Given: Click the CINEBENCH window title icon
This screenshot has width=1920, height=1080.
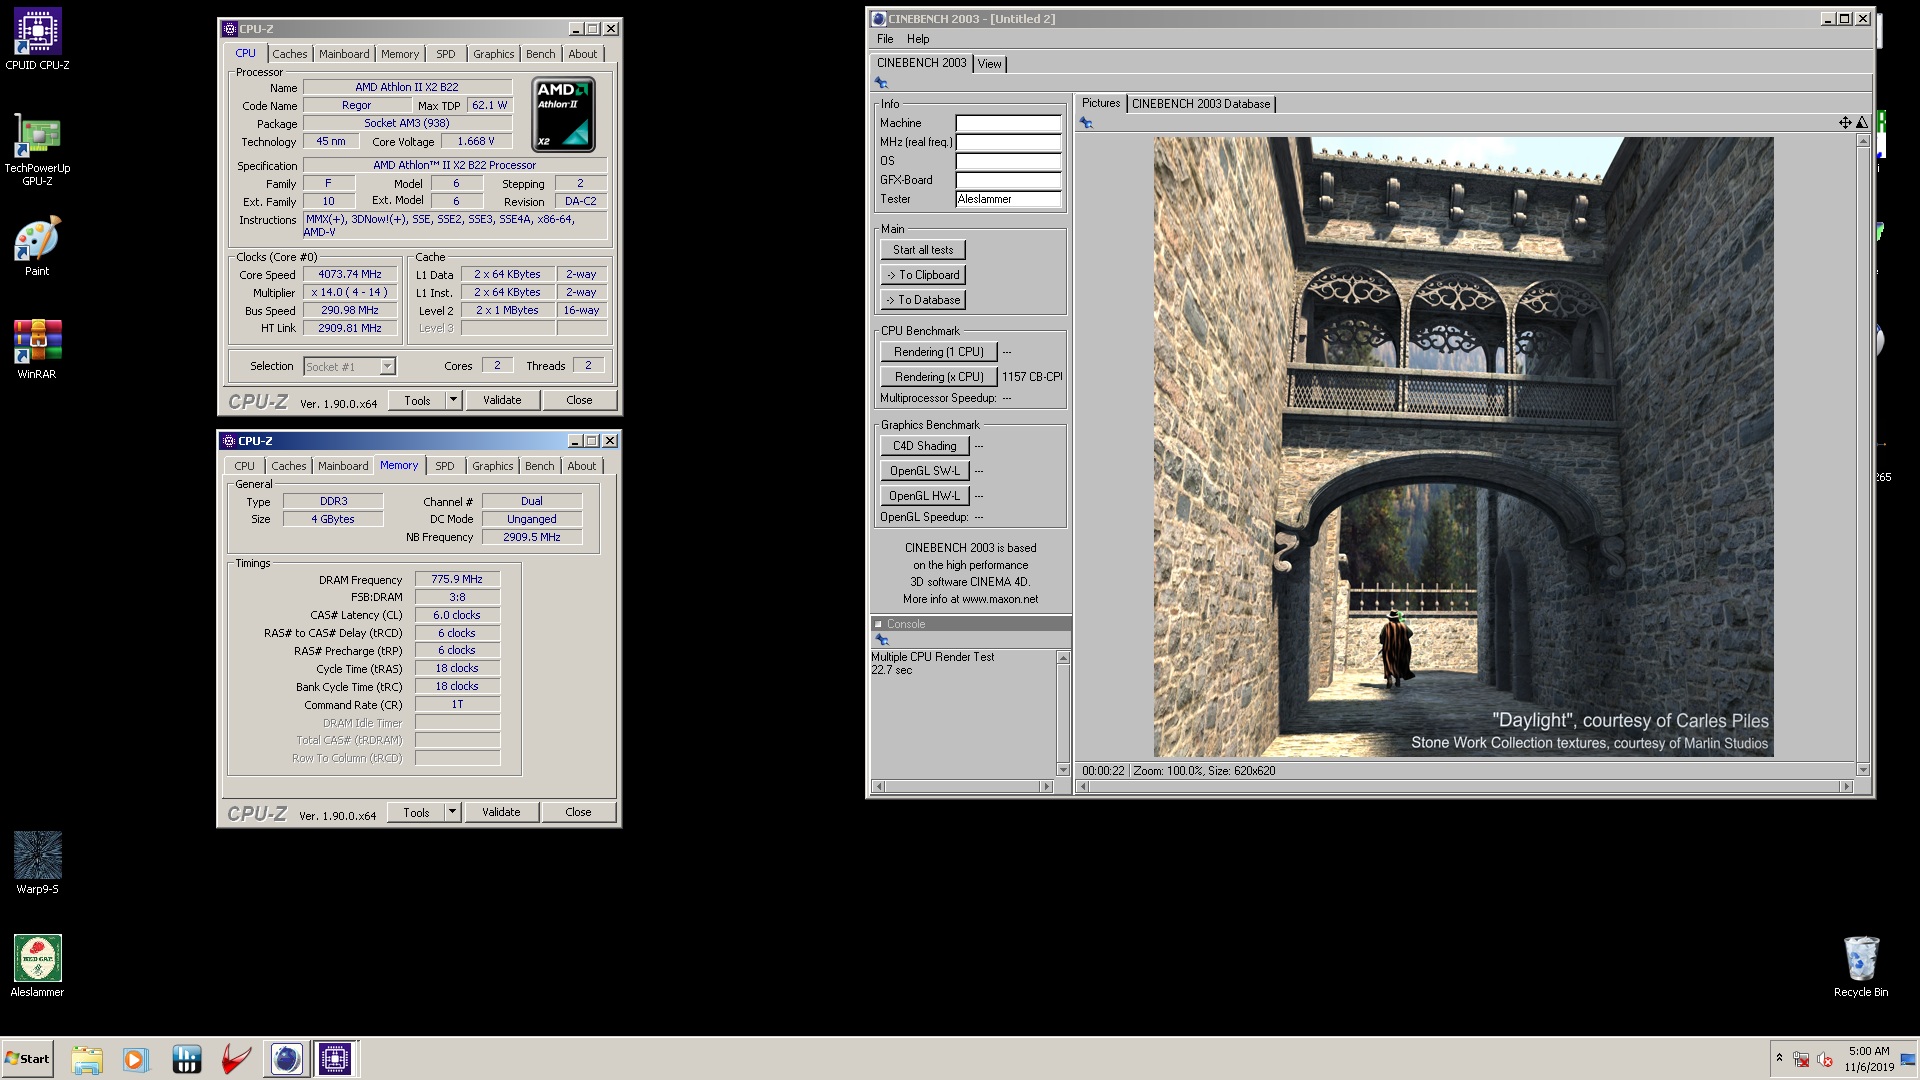Looking at the screenshot, I should (x=878, y=19).
